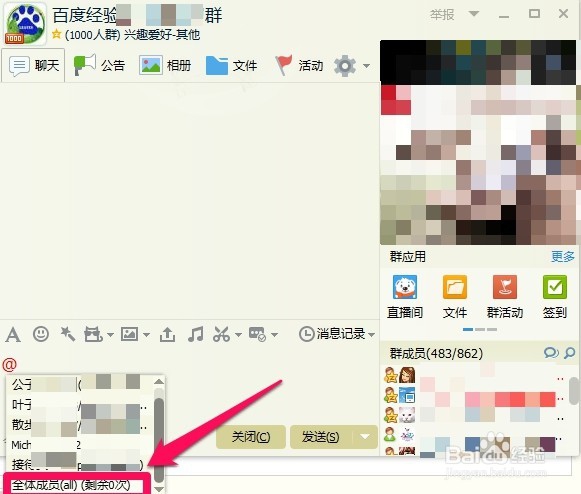Click the 发送(S) button

click(321, 437)
